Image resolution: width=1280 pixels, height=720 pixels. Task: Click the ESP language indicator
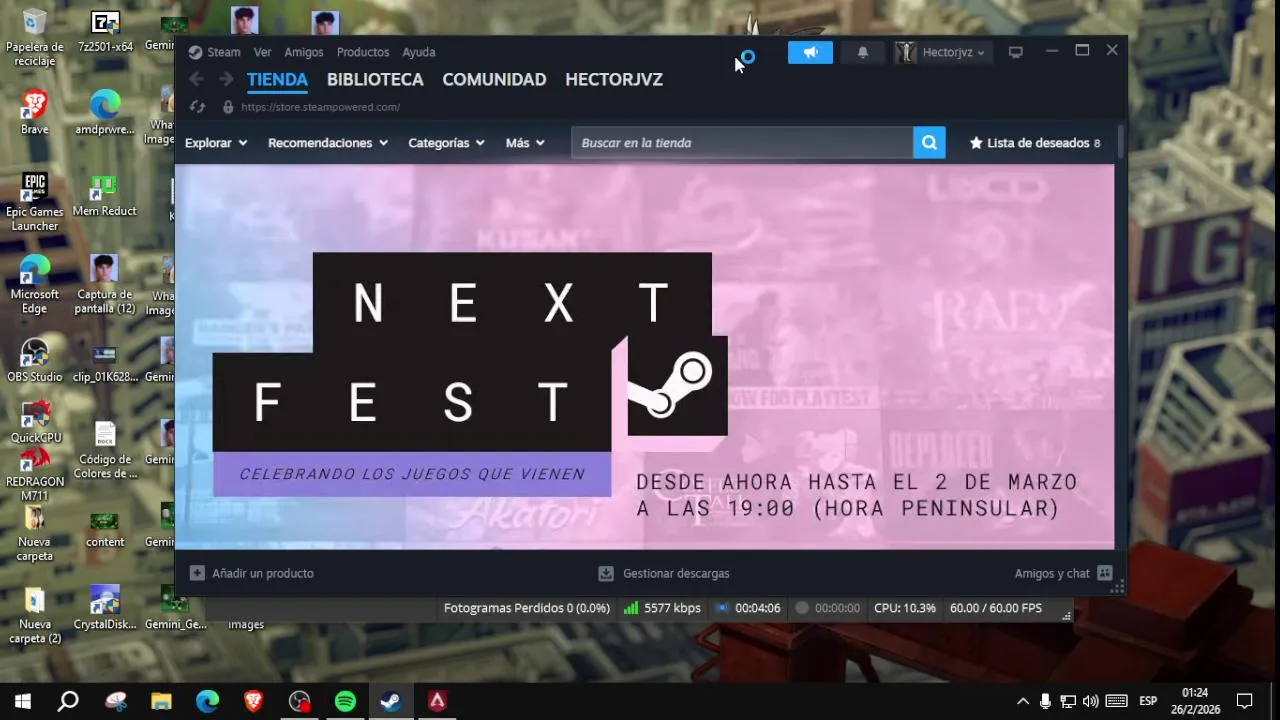tap(1148, 701)
